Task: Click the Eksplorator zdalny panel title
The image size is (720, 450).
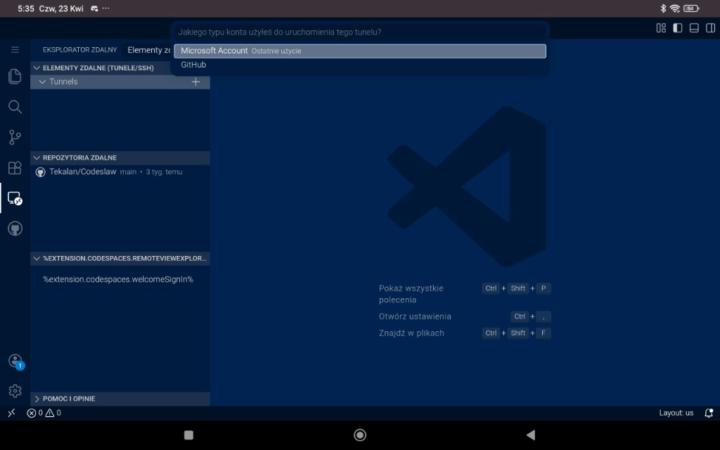Action: [79, 50]
